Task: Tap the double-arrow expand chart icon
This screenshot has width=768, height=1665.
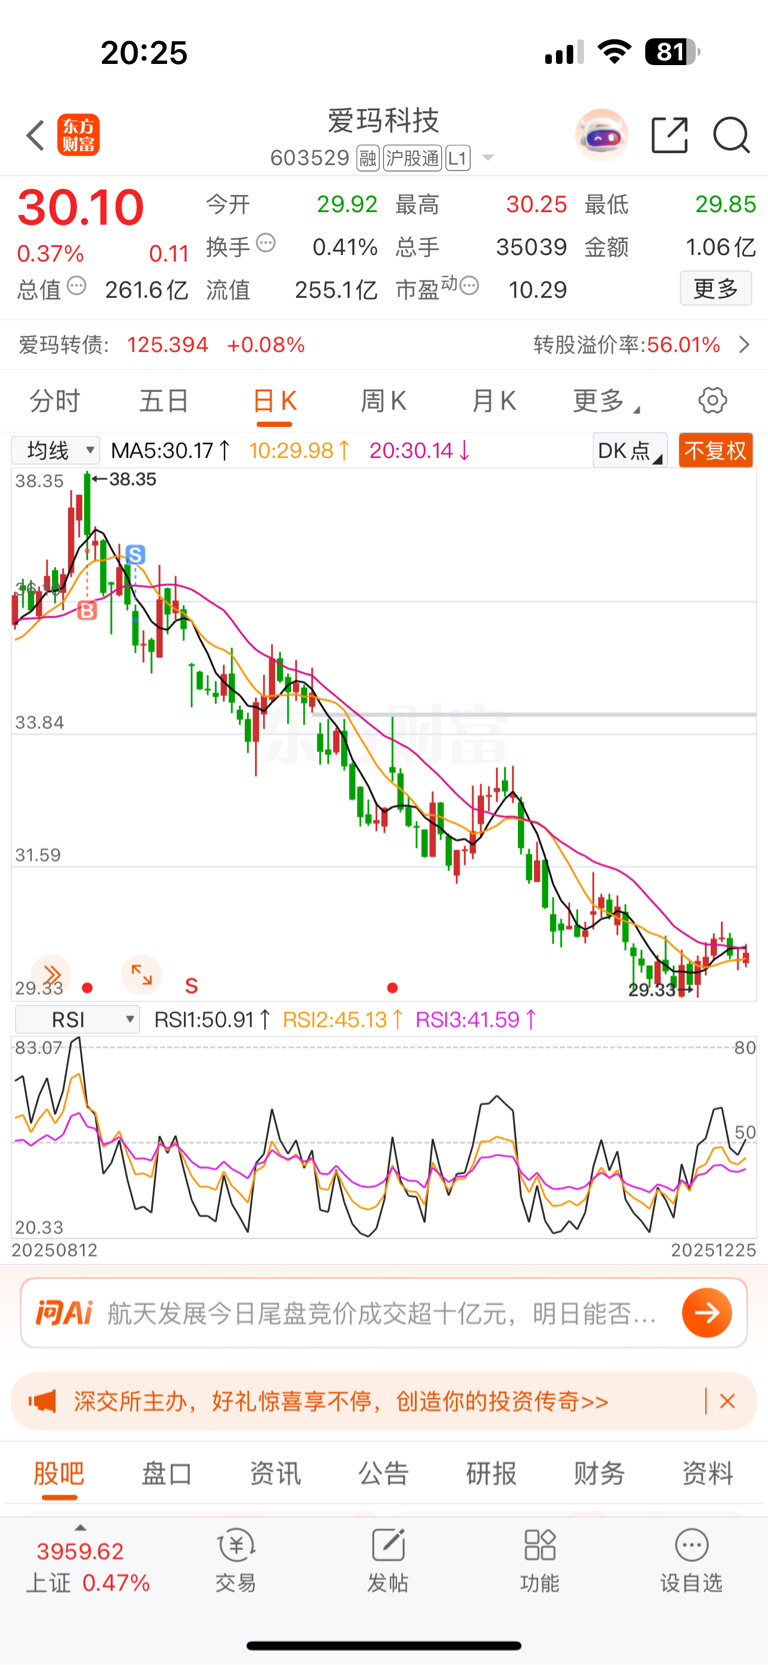Action: (x=51, y=974)
